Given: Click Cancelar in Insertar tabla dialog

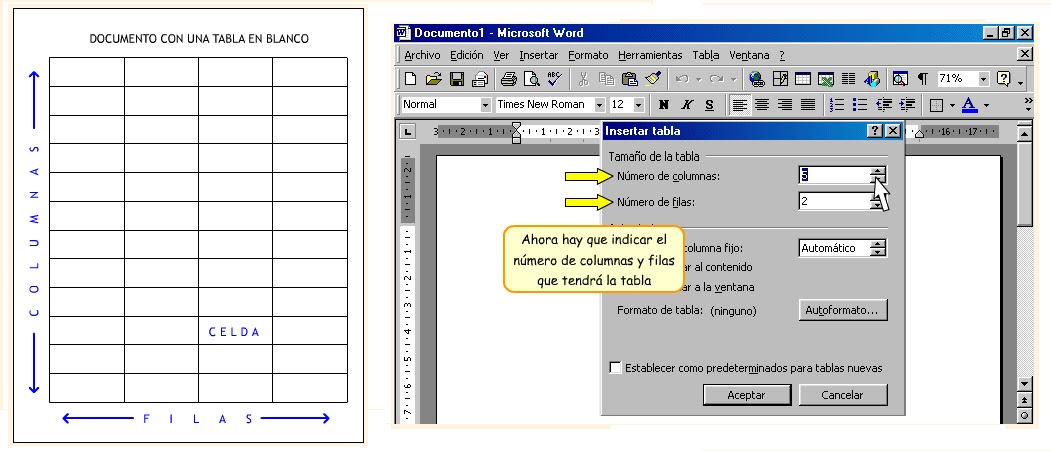Looking at the screenshot, I should 843,395.
